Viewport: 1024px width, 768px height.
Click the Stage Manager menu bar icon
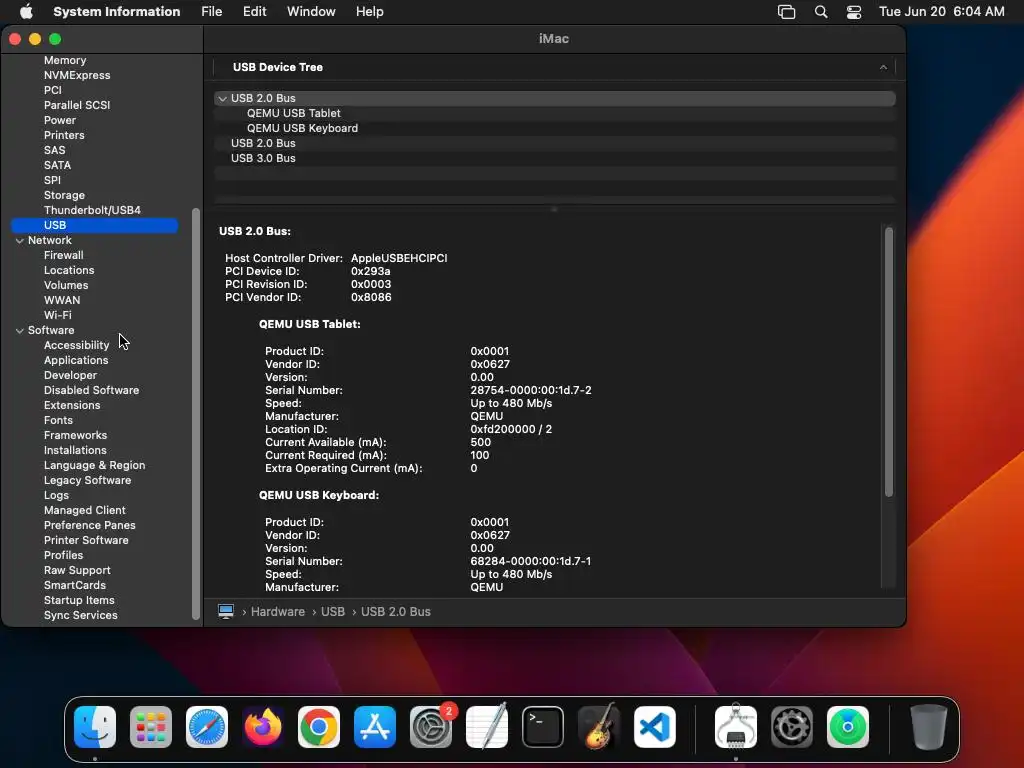tap(786, 12)
